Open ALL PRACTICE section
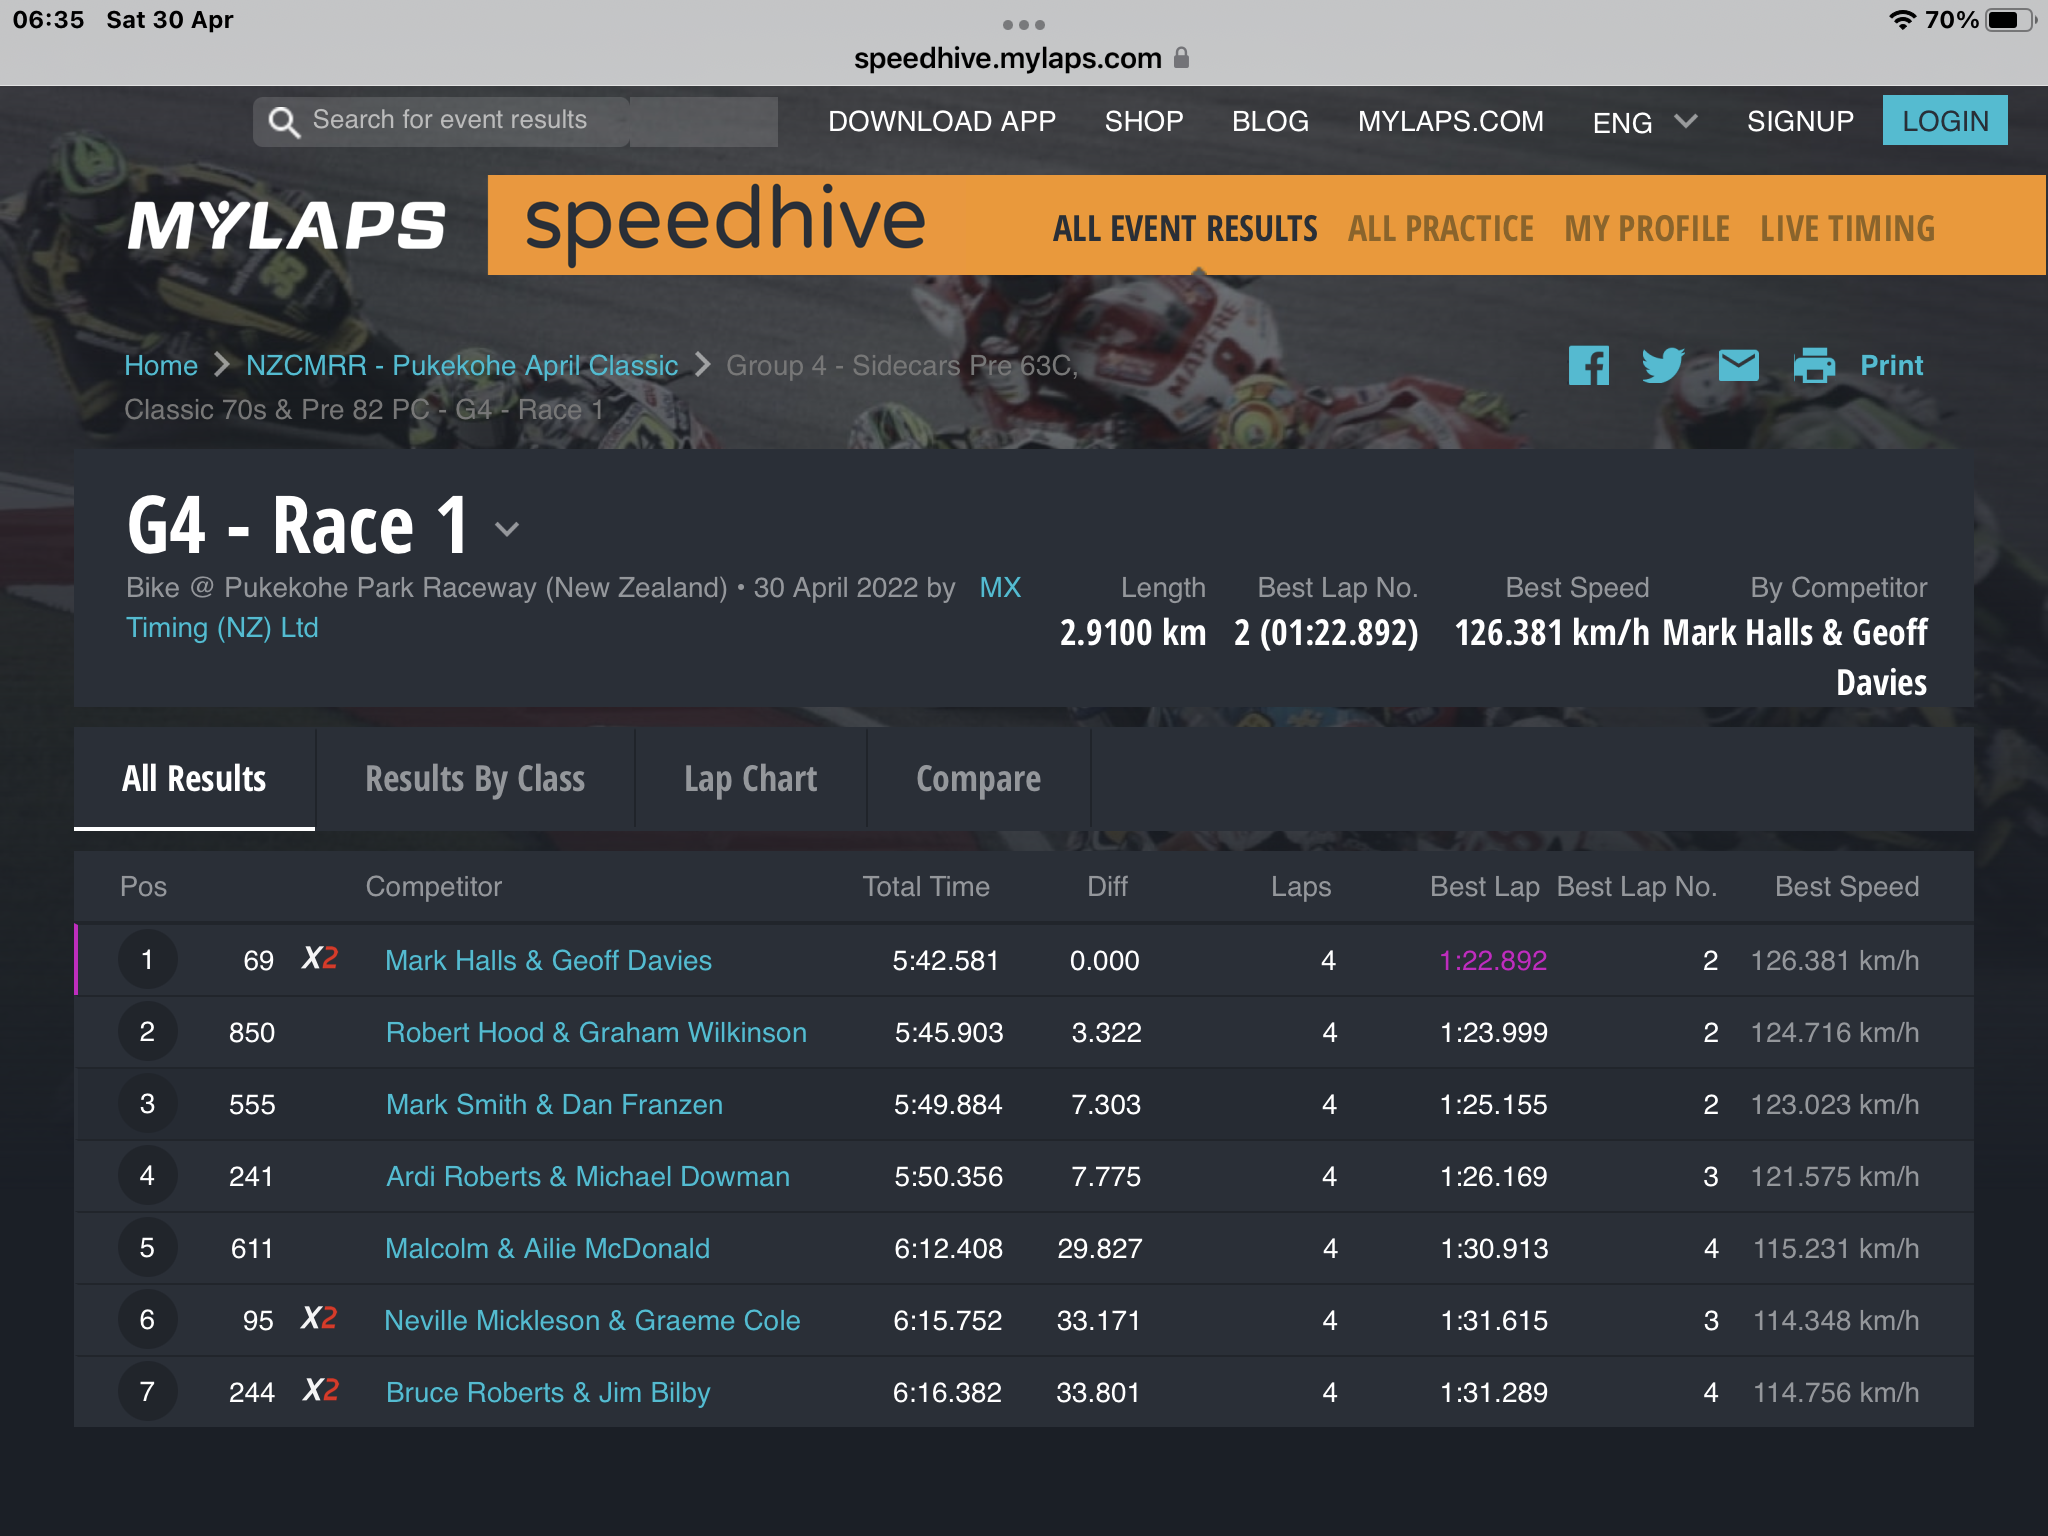This screenshot has height=1536, width=2048. point(1440,229)
